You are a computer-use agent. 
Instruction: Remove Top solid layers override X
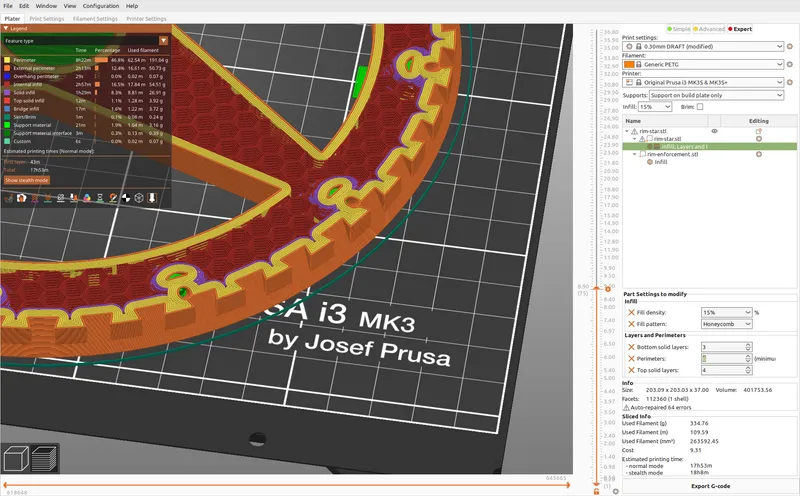click(x=631, y=370)
